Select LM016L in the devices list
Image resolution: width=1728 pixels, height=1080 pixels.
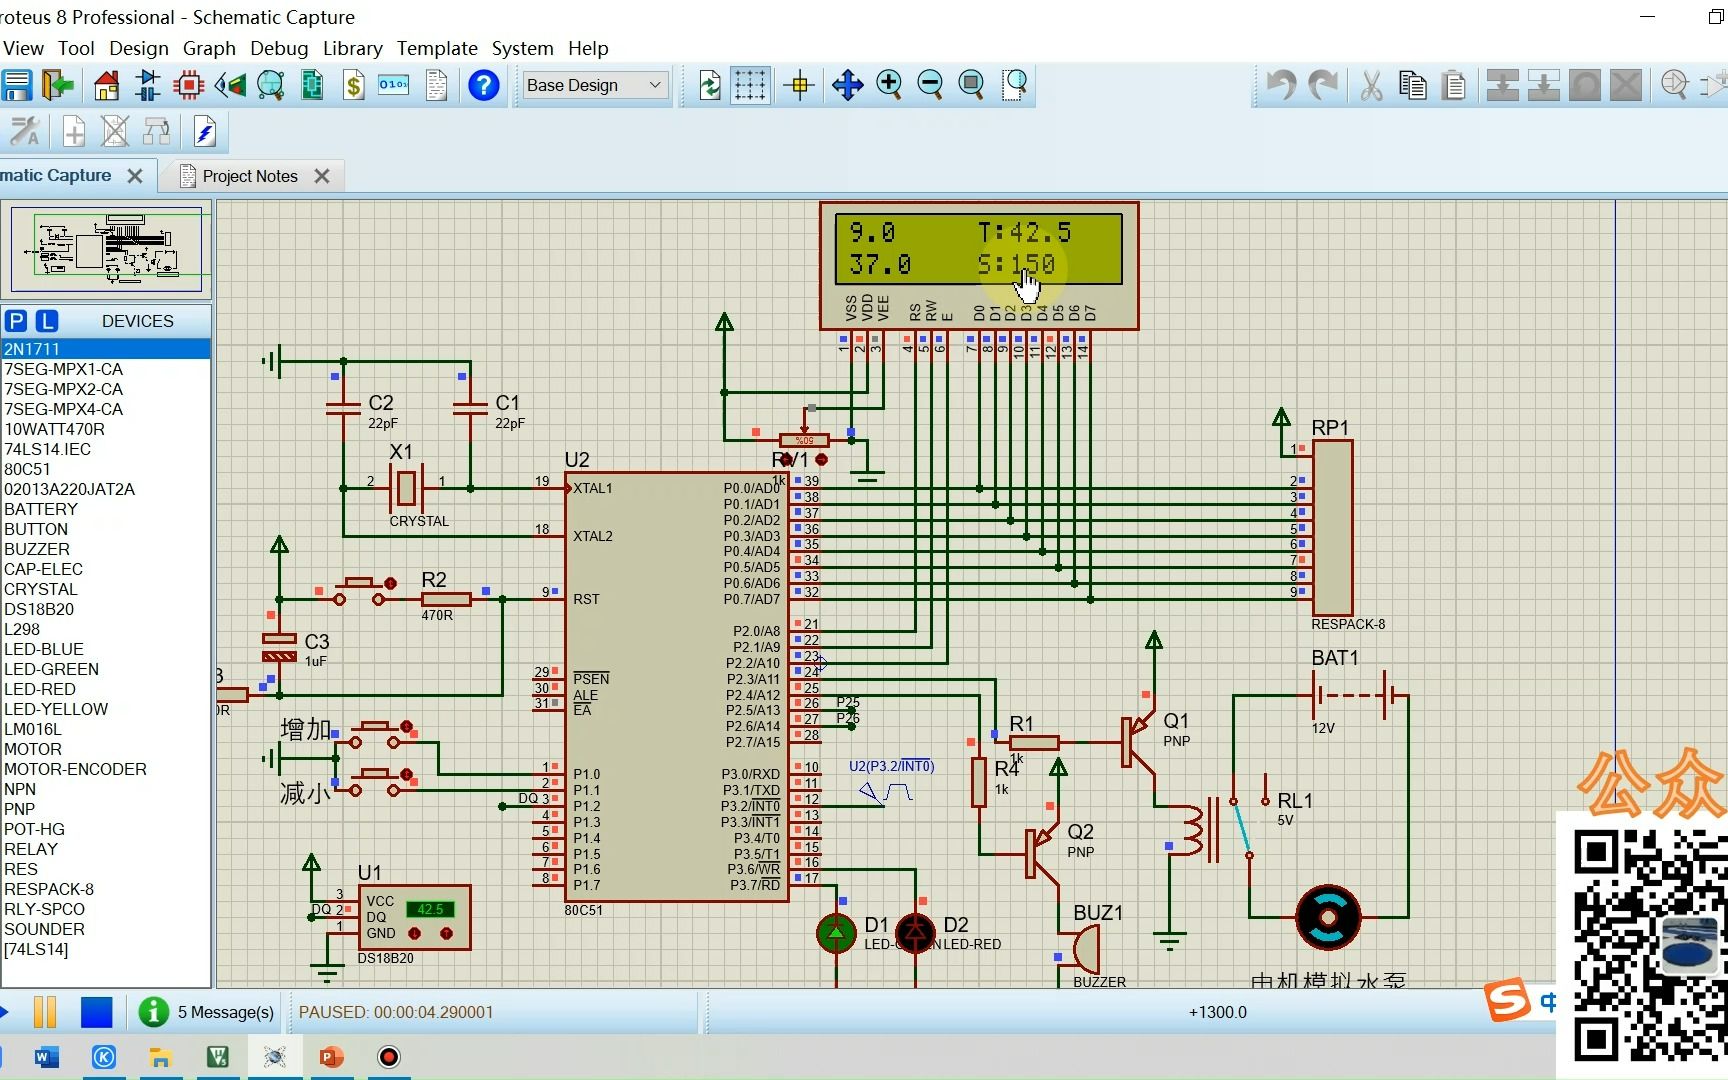[x=106, y=729]
